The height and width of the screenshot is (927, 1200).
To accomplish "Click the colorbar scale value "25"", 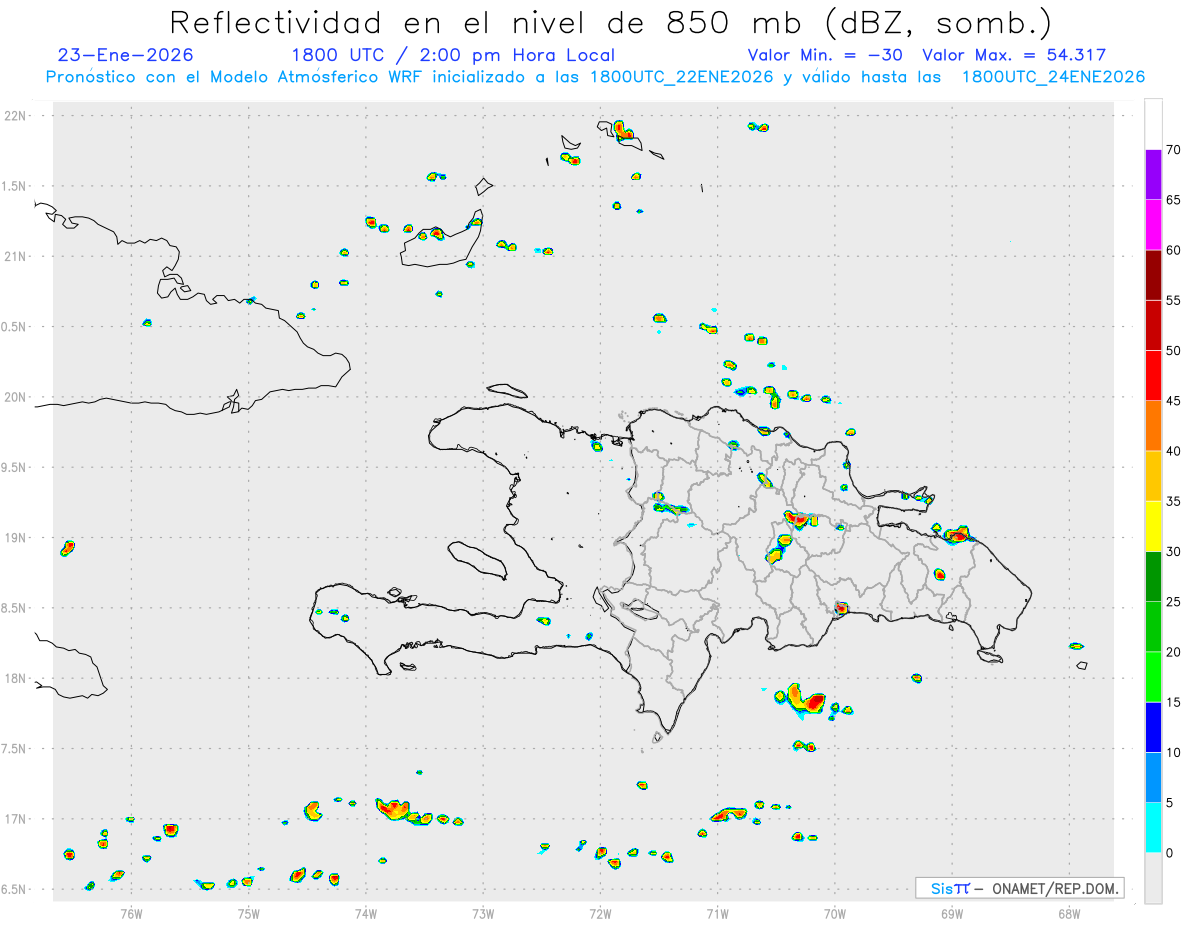I will click(1173, 602).
